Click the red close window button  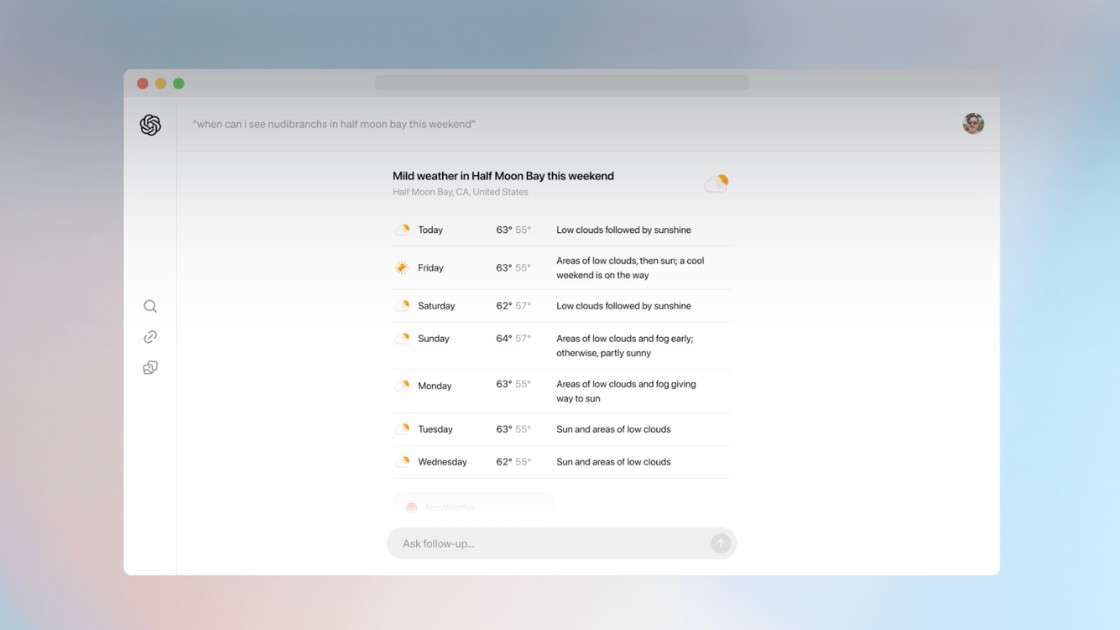[x=143, y=84]
